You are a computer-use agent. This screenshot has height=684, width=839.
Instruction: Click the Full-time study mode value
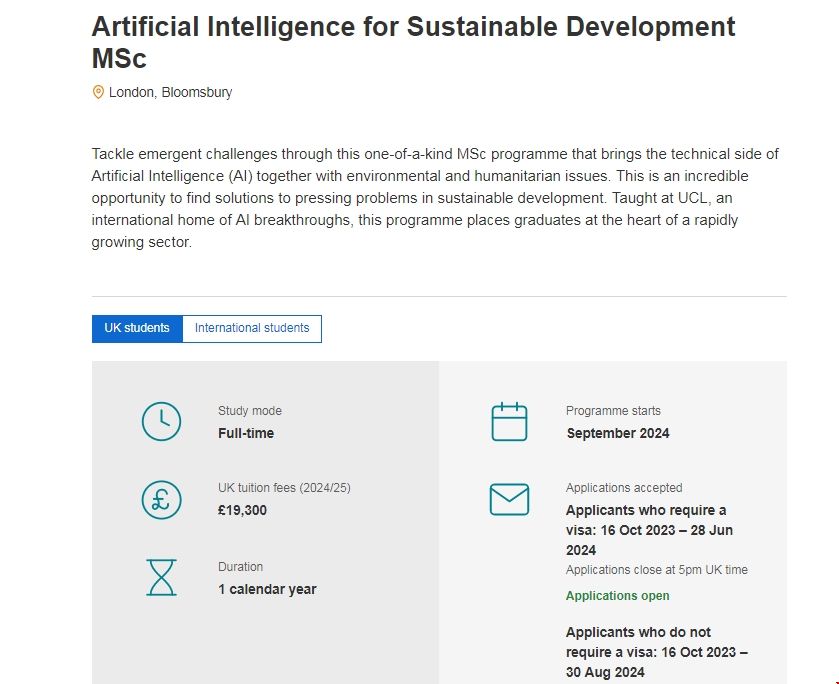pyautogui.click(x=246, y=433)
